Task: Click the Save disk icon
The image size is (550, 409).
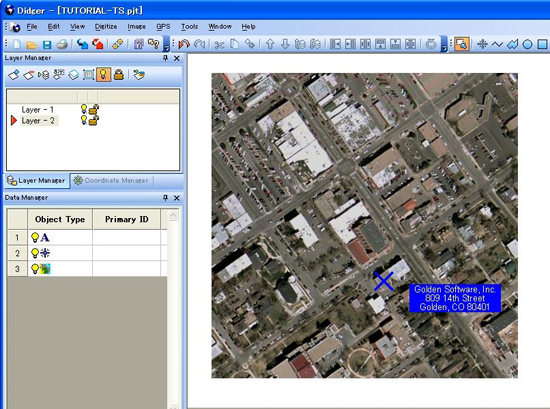Action: [47, 45]
